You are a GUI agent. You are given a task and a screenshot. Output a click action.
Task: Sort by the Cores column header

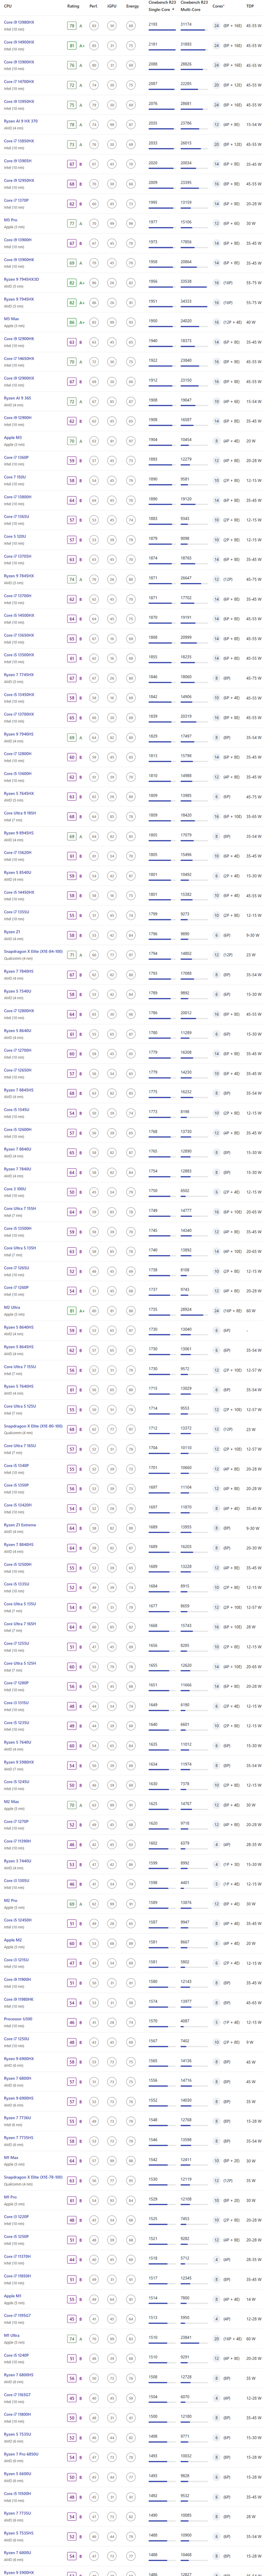point(218,6)
